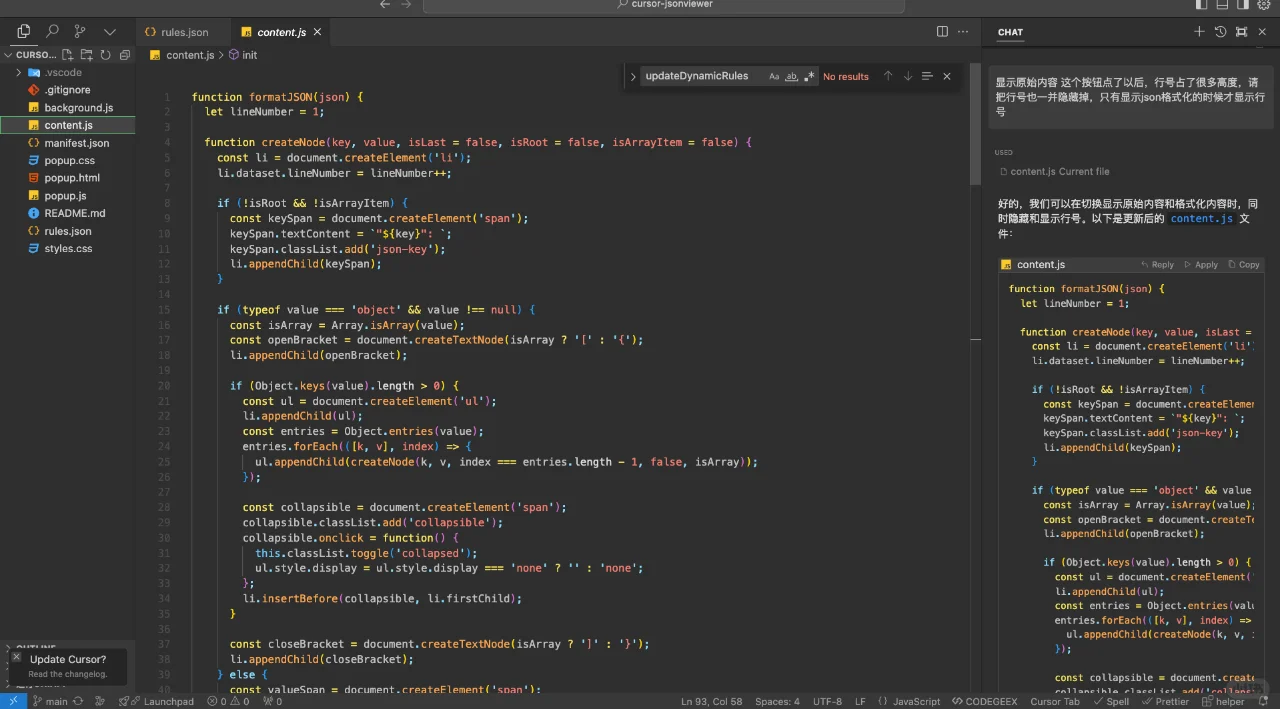Click the New File icon in explorer
Viewport: 1280px width, 709px height.
(68, 55)
